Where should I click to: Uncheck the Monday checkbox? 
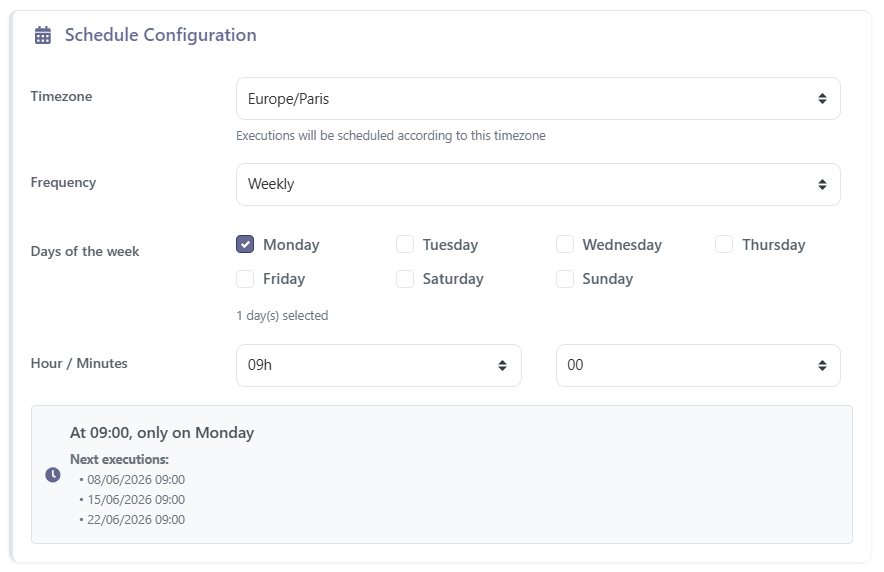click(x=245, y=245)
